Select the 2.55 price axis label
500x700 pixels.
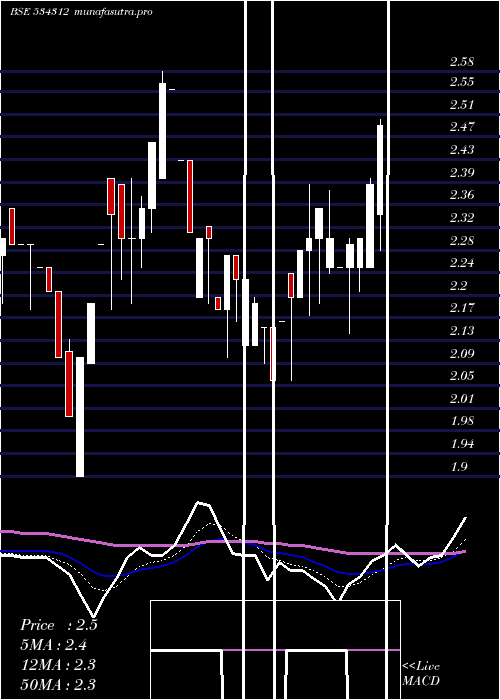click(462, 82)
